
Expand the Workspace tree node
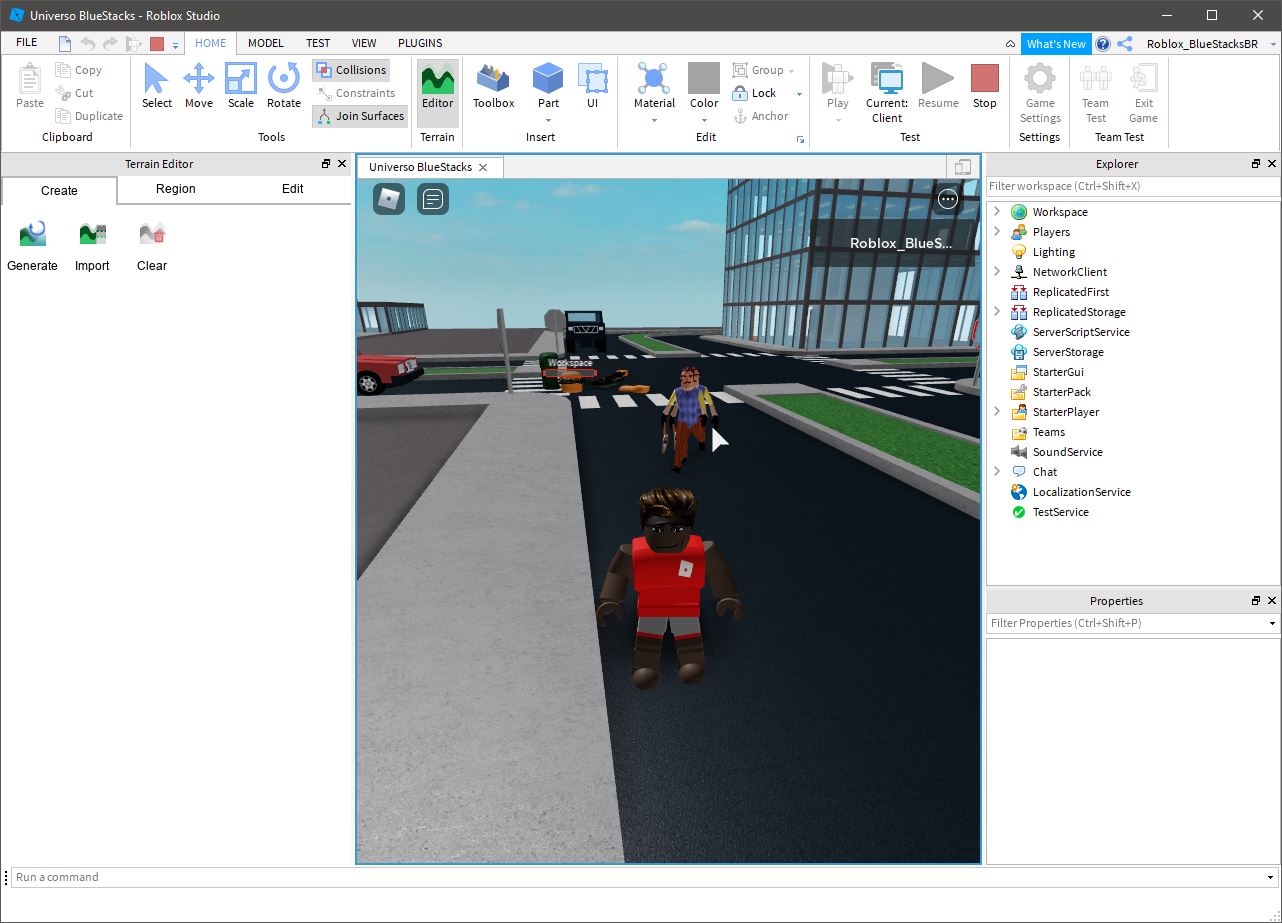click(x=996, y=212)
